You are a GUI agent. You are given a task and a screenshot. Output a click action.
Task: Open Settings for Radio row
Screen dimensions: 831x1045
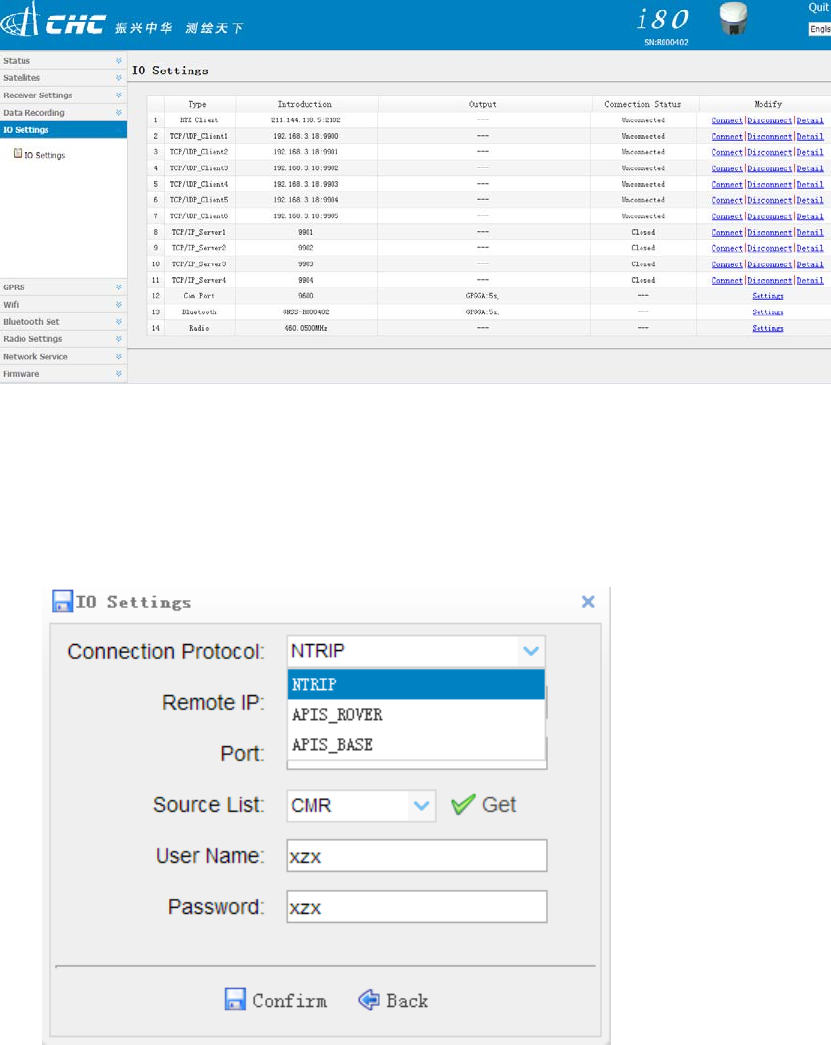click(768, 328)
